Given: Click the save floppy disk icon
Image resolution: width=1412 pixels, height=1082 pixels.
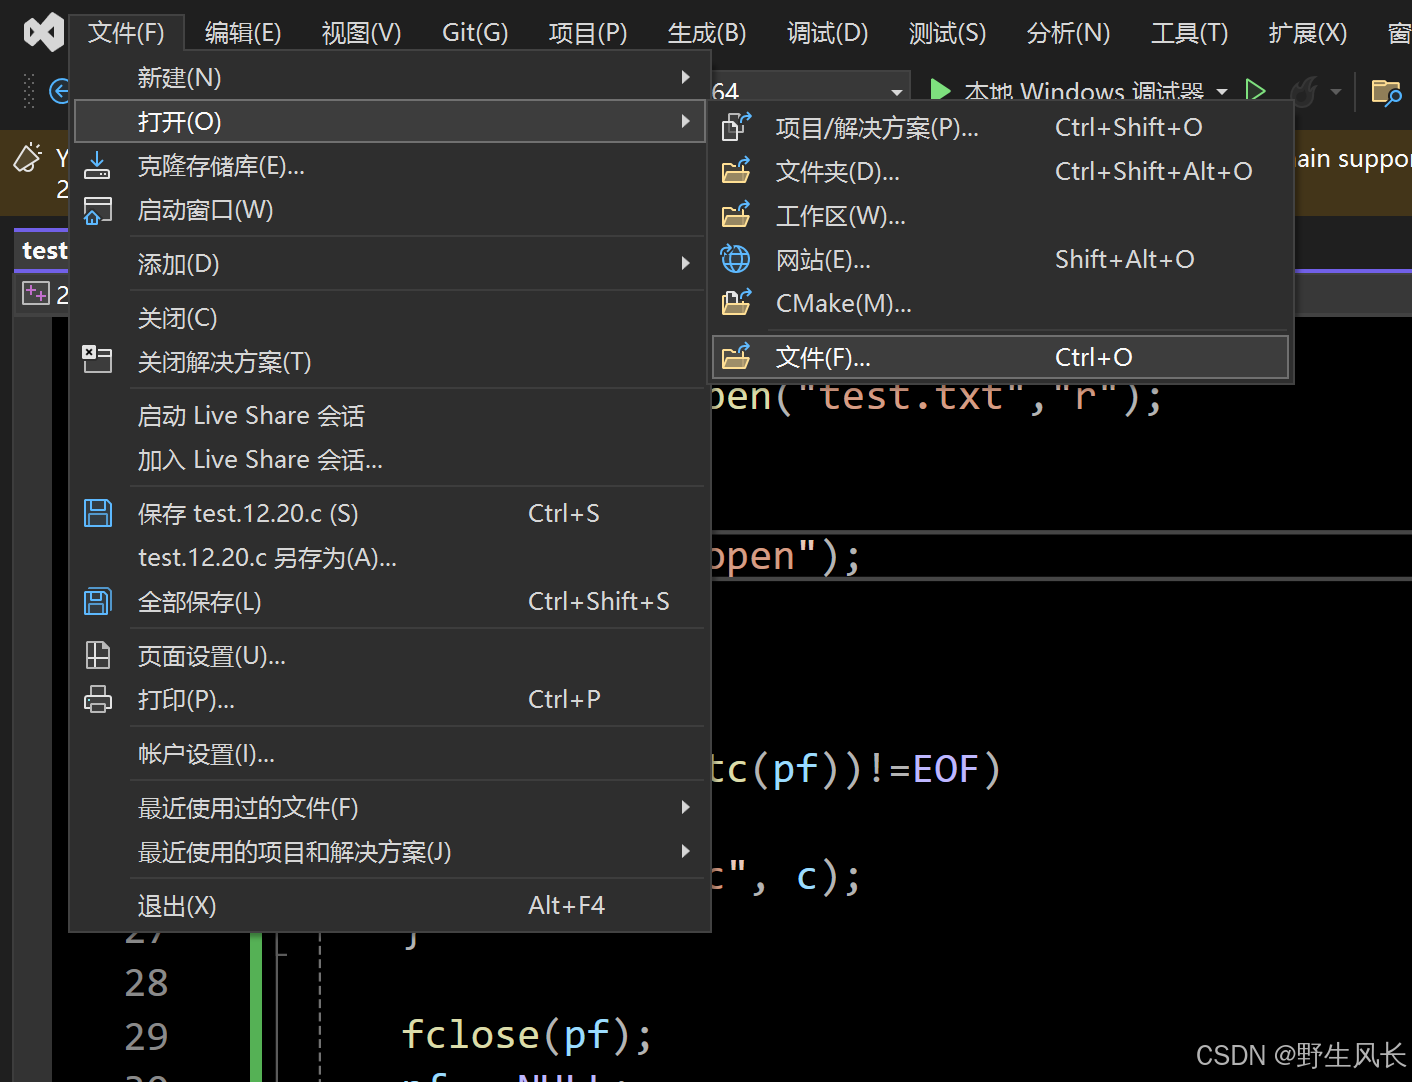Looking at the screenshot, I should click(x=98, y=513).
